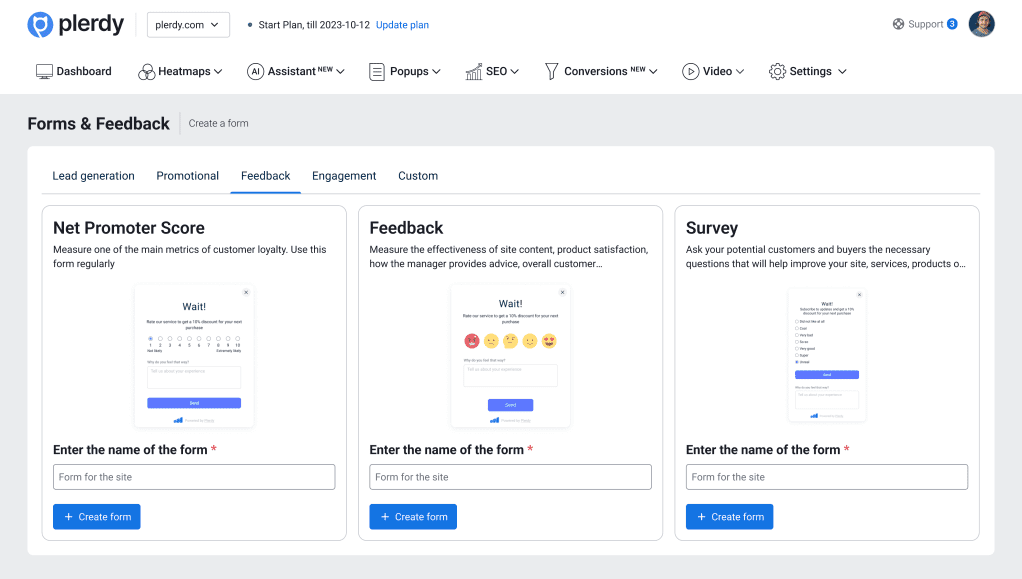1022x579 pixels.
Task: Select the AI Assistant icon
Action: 256,71
